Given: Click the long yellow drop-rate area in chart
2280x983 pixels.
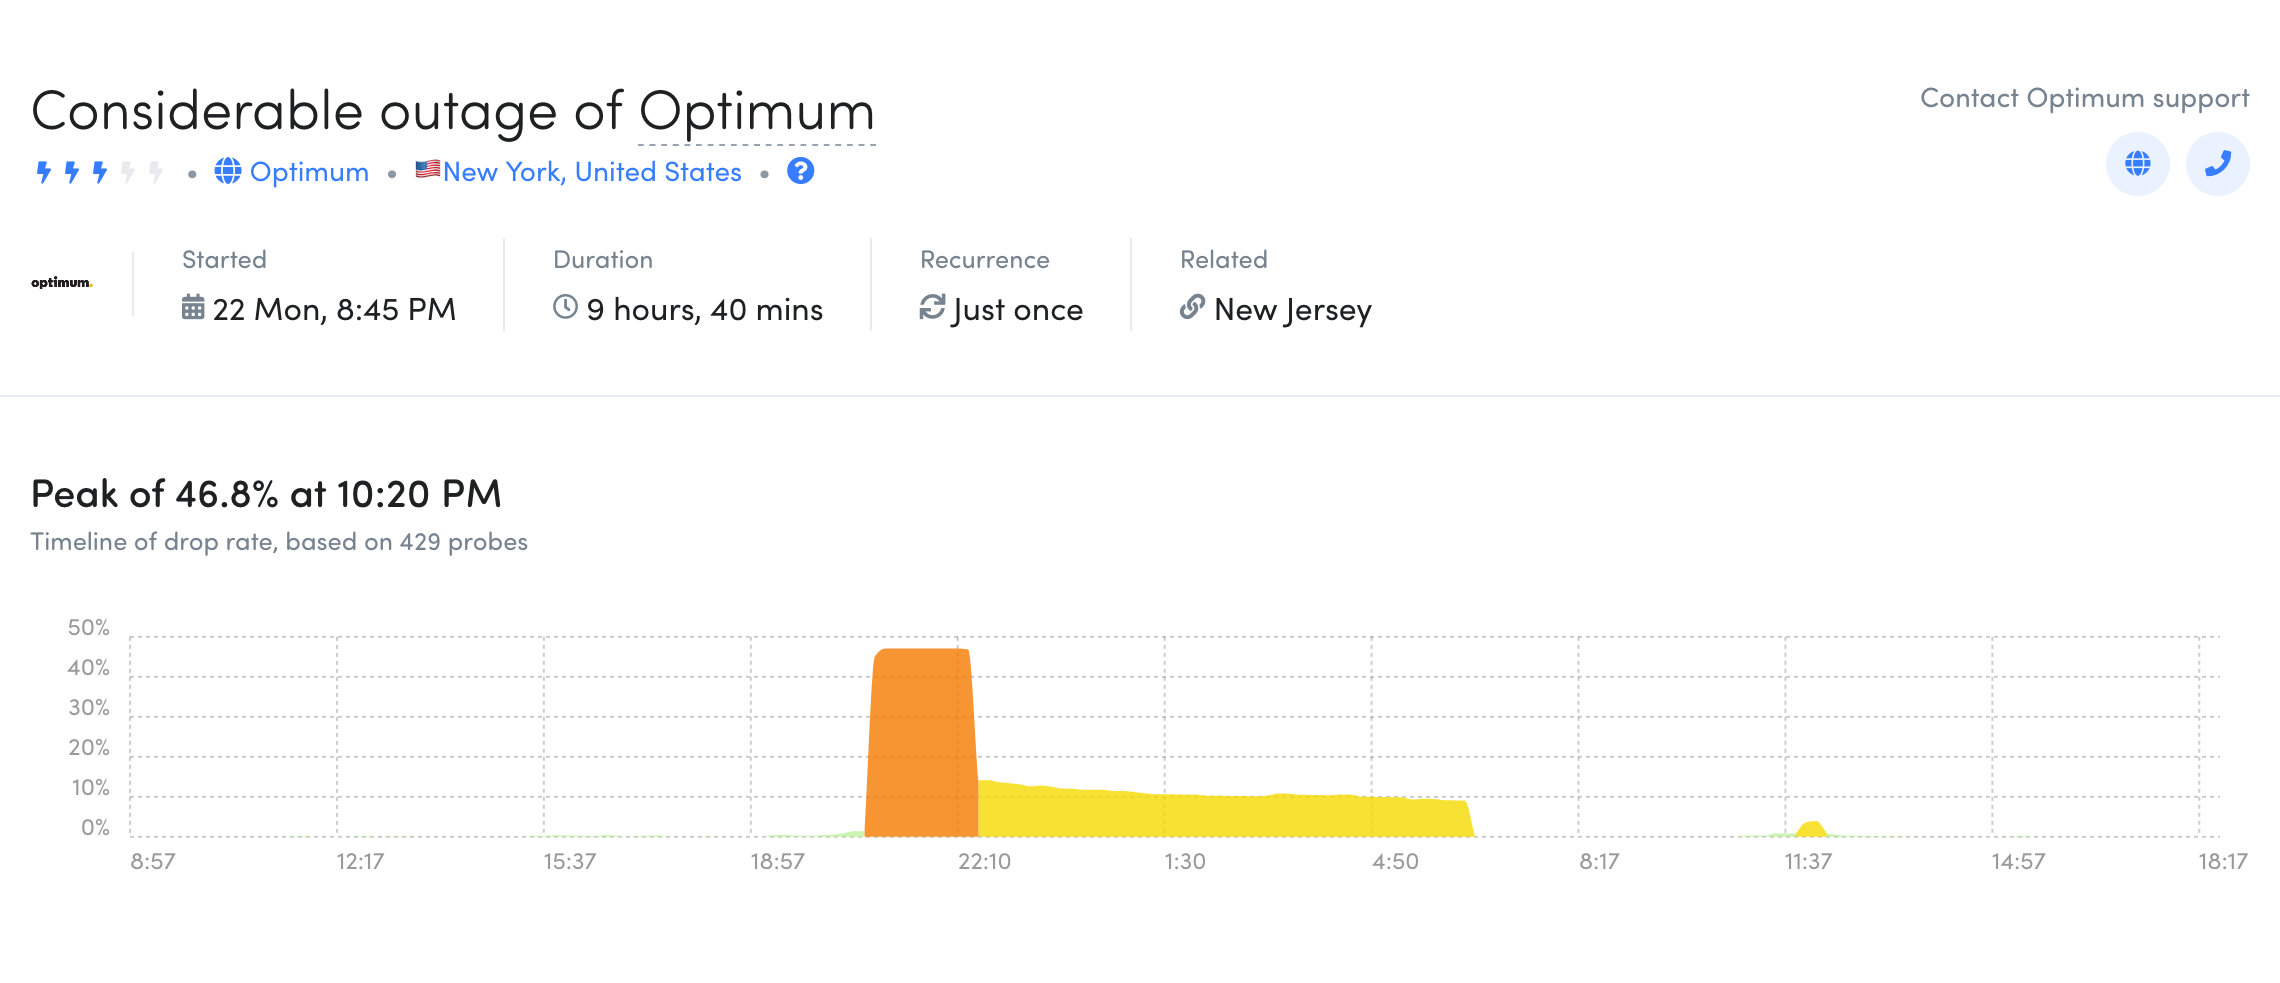Looking at the screenshot, I should [1220, 815].
